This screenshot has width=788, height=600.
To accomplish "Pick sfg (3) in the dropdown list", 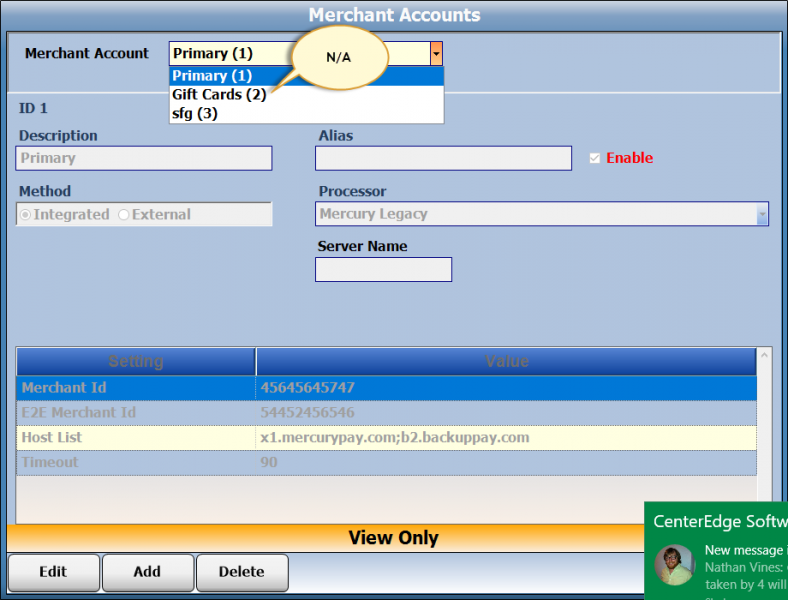I will (194, 114).
